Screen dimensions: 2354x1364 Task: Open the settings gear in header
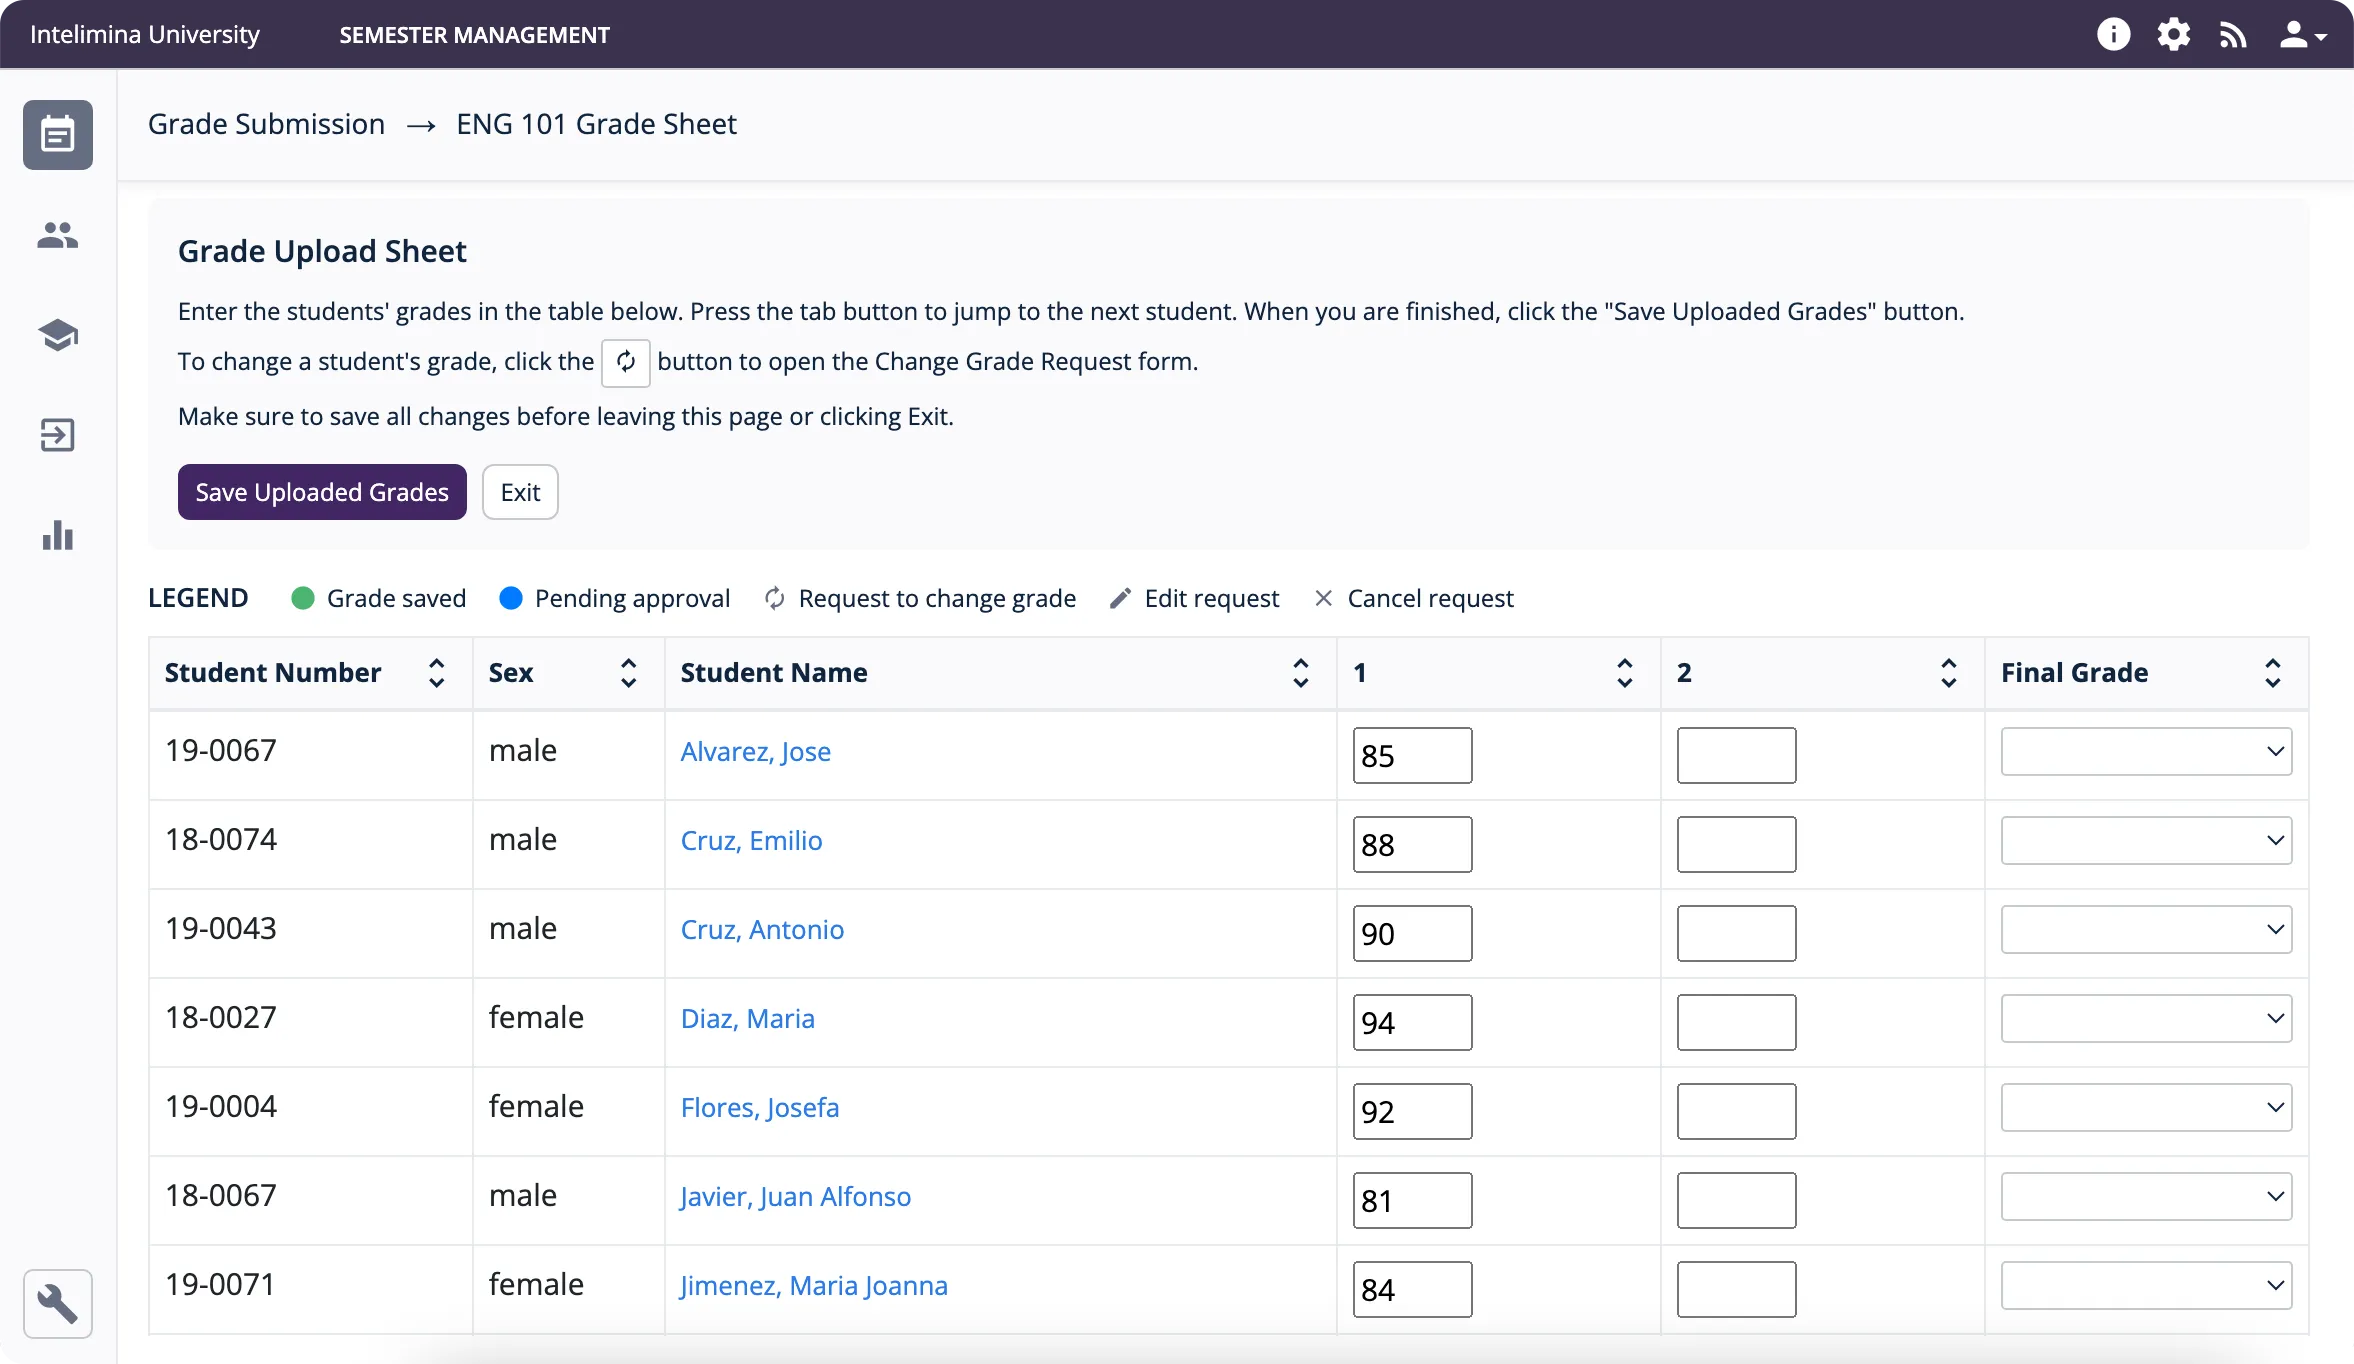(x=2173, y=35)
